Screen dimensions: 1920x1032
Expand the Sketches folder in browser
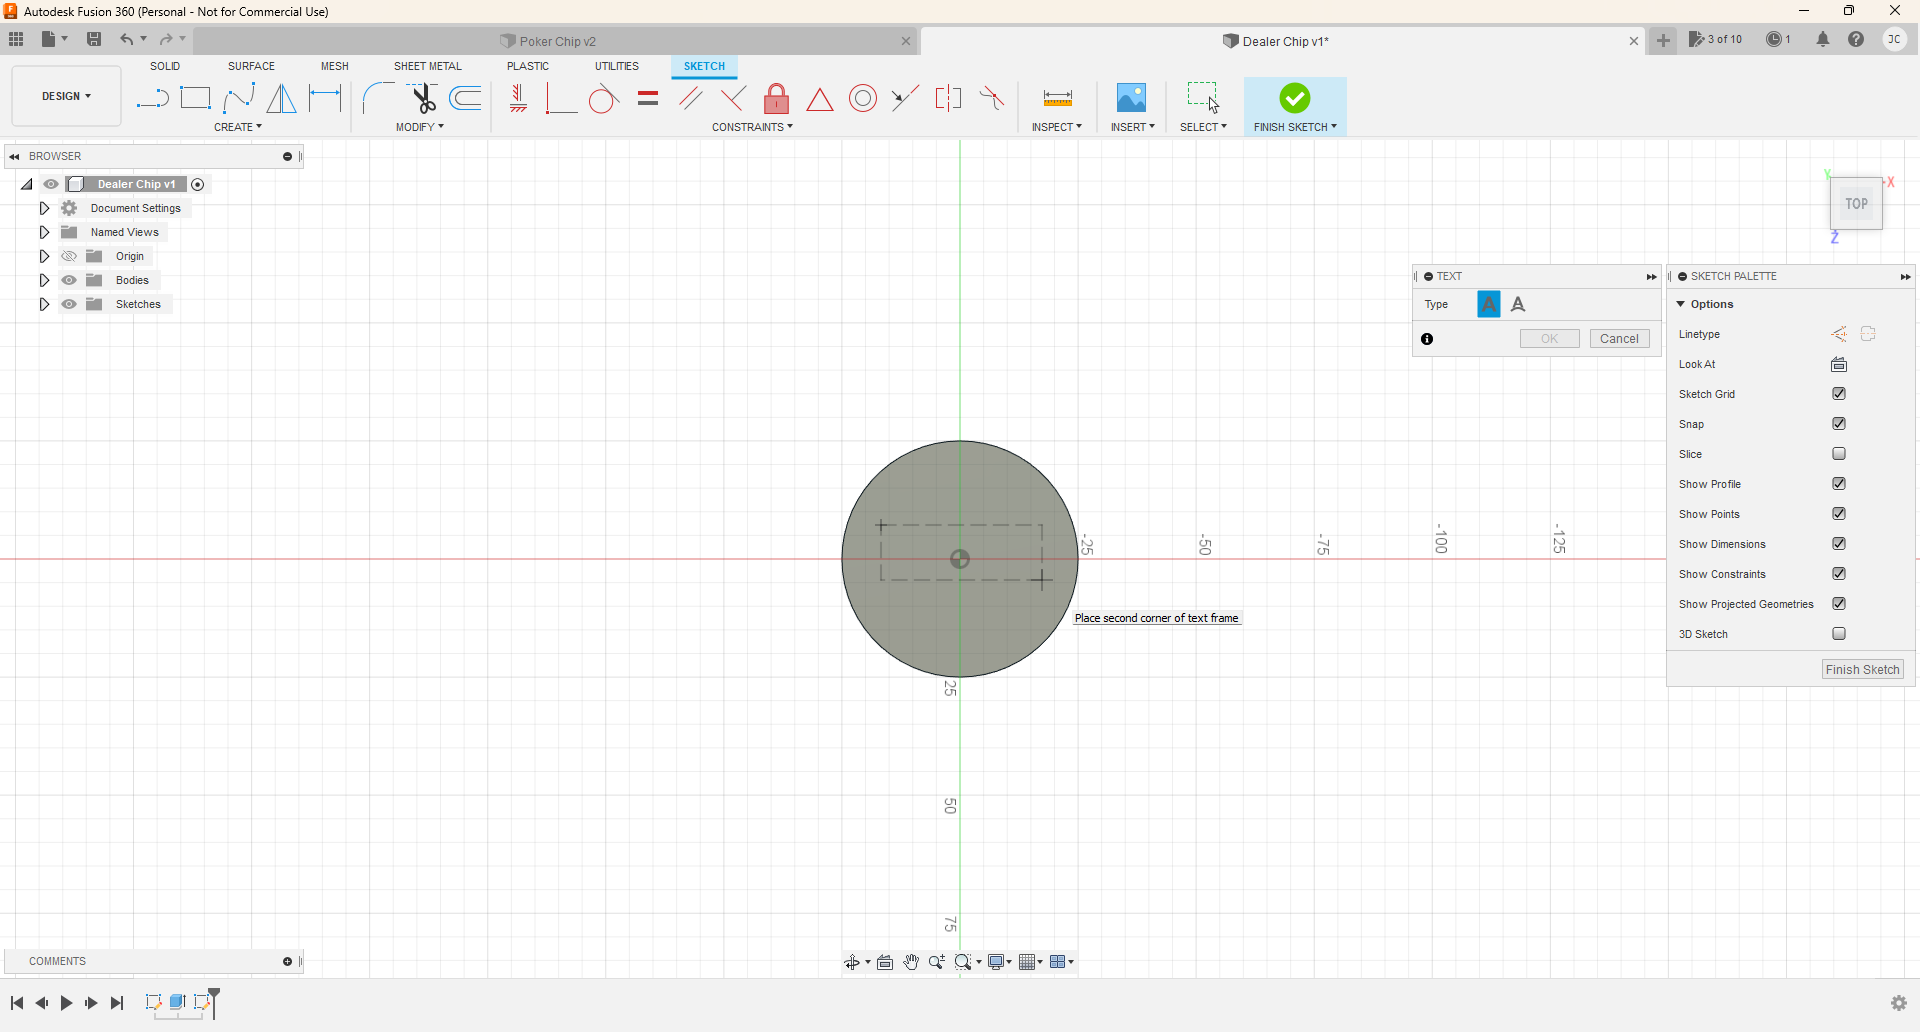pos(44,304)
